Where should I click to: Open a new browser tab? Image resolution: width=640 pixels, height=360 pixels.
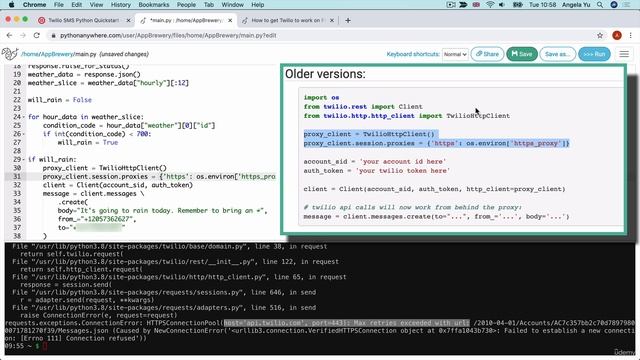[x=348, y=20]
